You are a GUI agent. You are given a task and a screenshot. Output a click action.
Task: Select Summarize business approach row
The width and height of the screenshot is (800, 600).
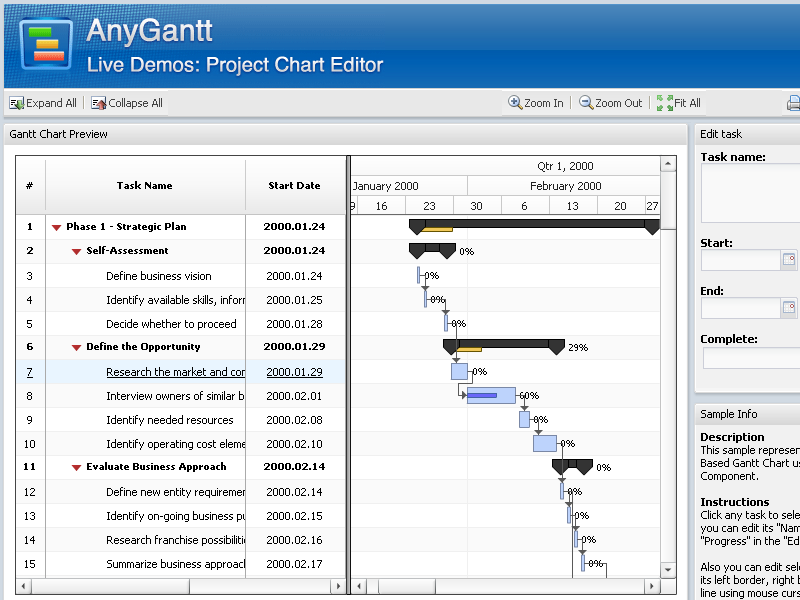click(181, 564)
